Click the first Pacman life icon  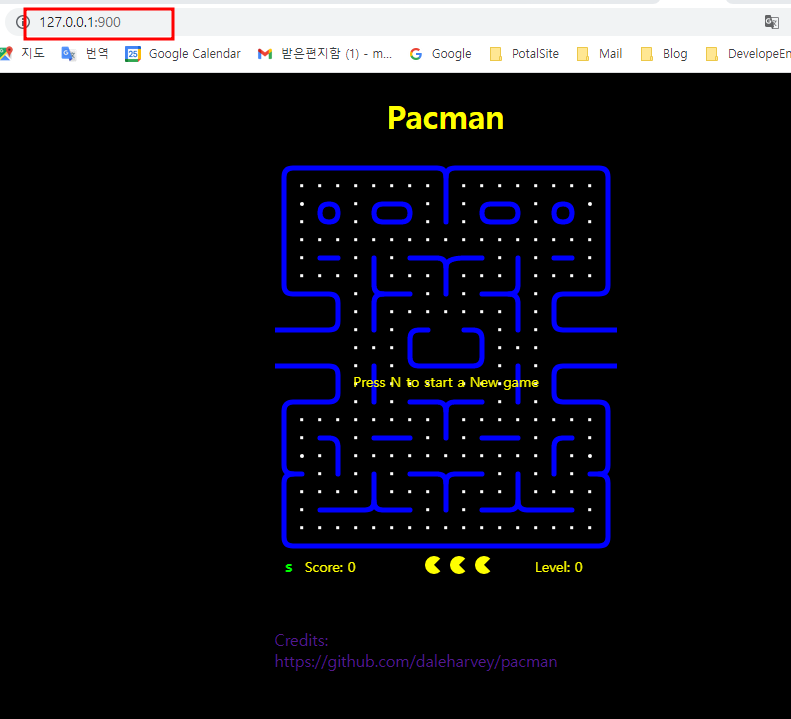coord(432,565)
